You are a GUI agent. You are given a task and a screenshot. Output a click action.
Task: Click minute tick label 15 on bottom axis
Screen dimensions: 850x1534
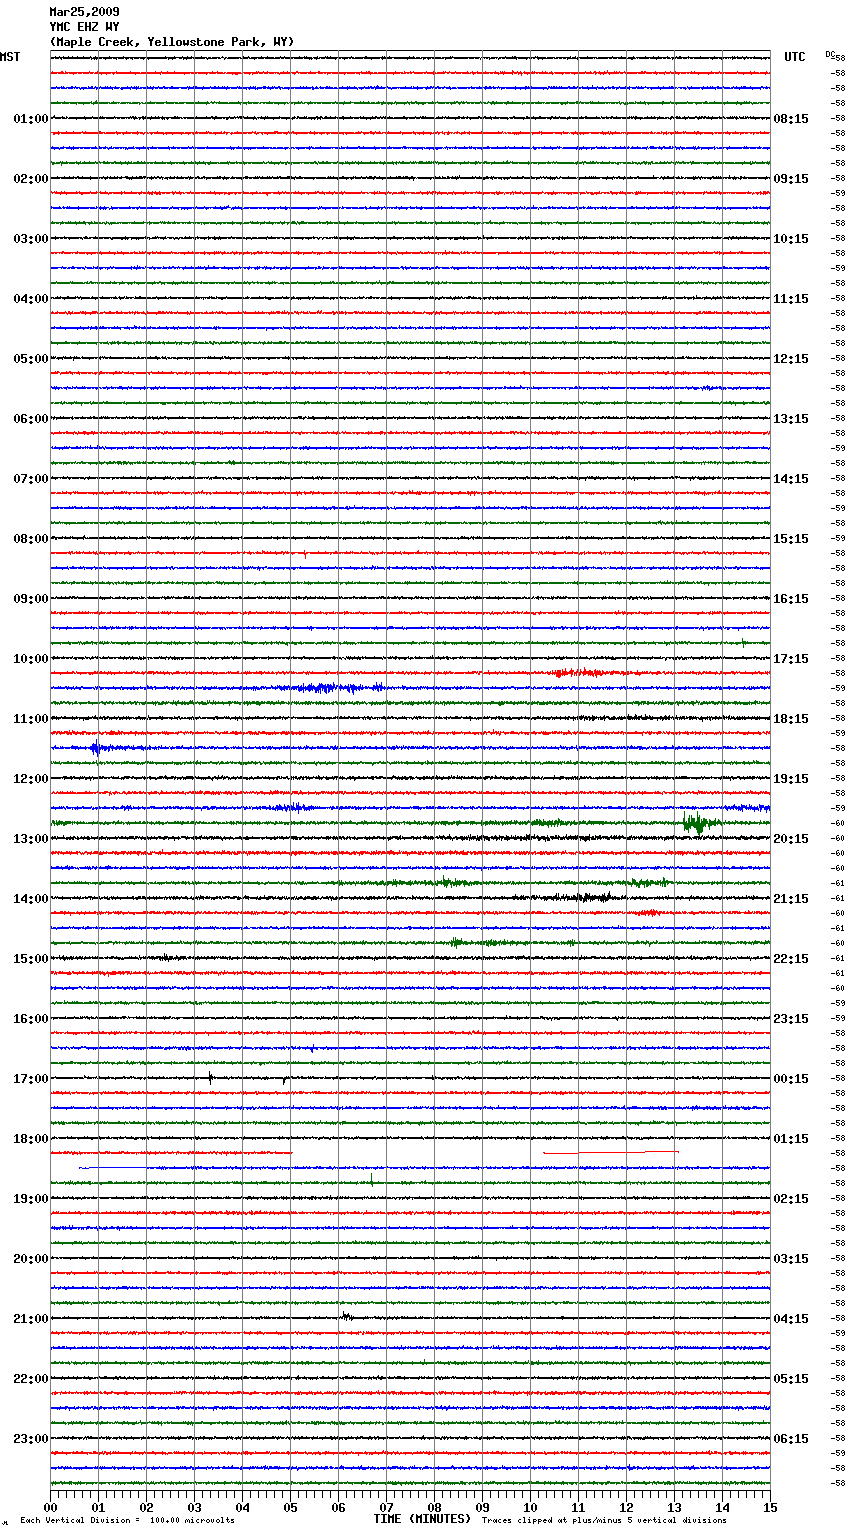point(770,1508)
